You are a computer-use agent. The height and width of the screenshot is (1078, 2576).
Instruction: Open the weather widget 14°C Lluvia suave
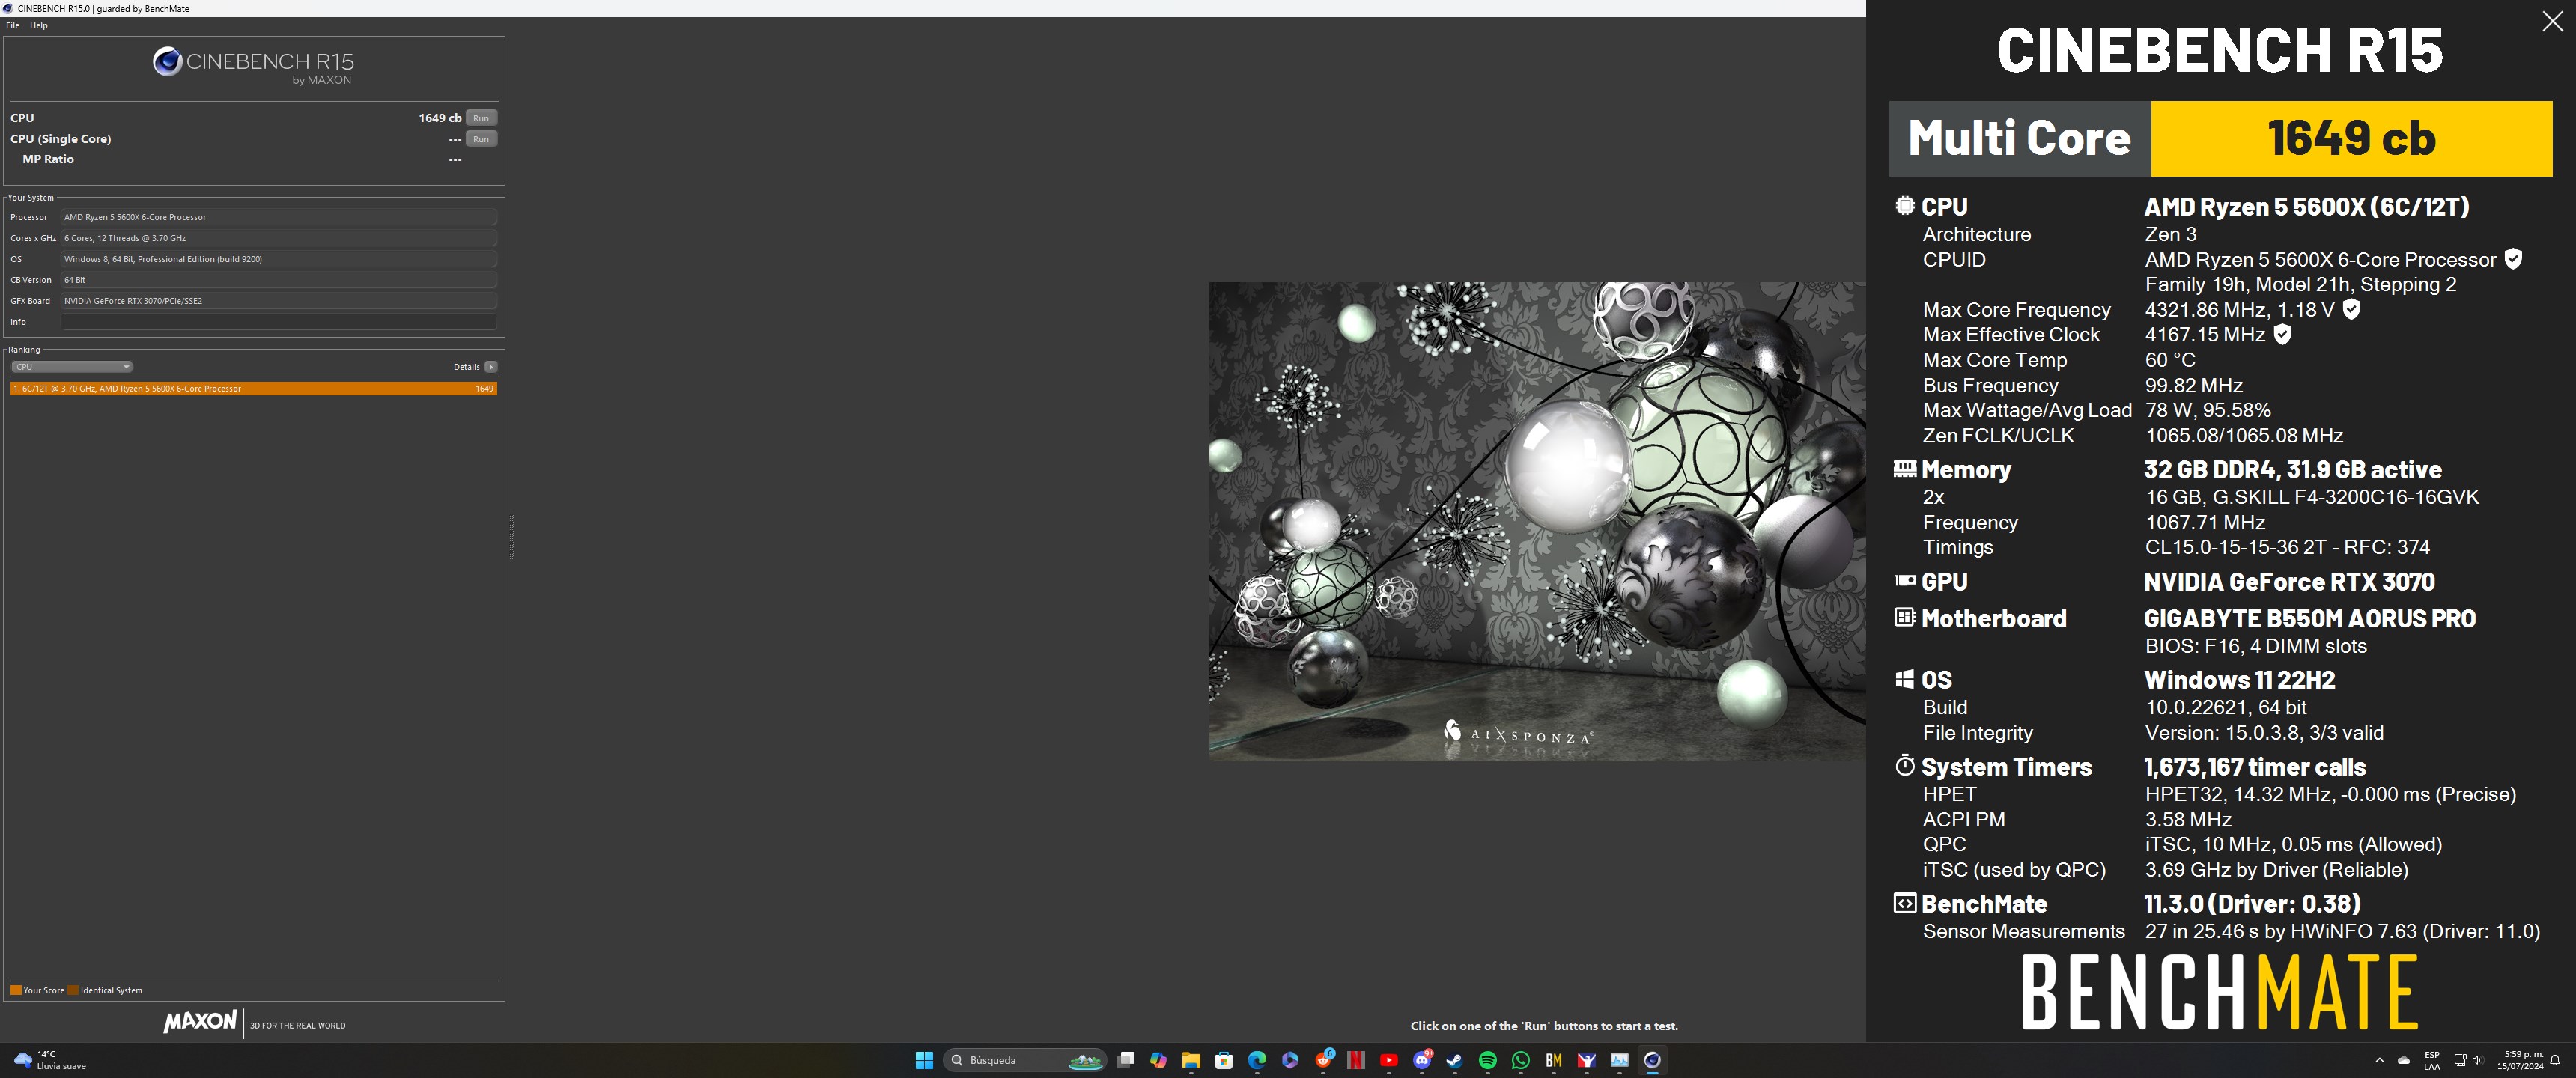click(x=50, y=1060)
